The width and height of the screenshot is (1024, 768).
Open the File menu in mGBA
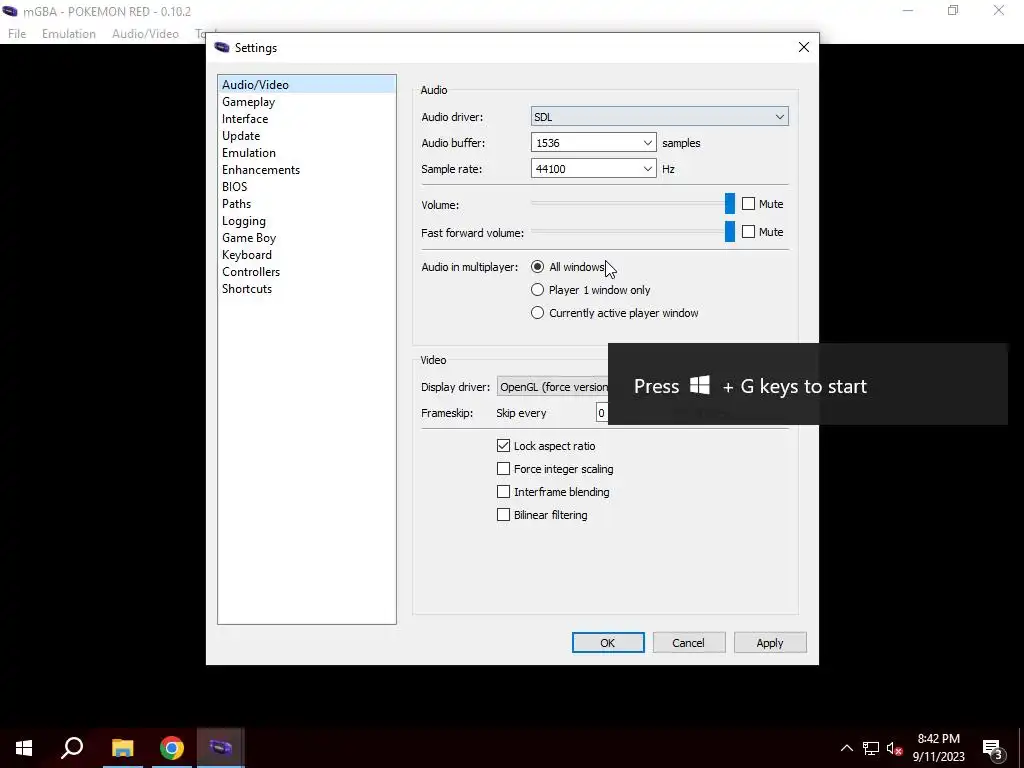17,34
